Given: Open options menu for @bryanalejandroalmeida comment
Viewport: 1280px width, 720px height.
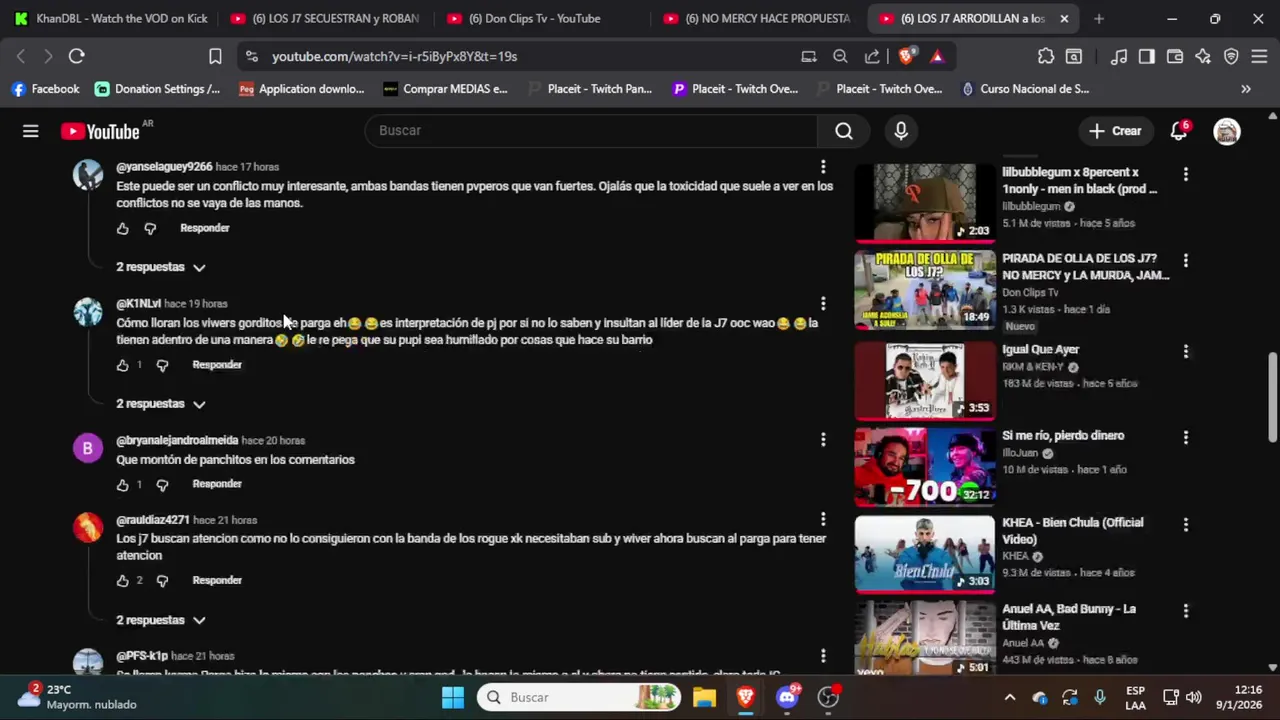Looking at the screenshot, I should [823, 440].
